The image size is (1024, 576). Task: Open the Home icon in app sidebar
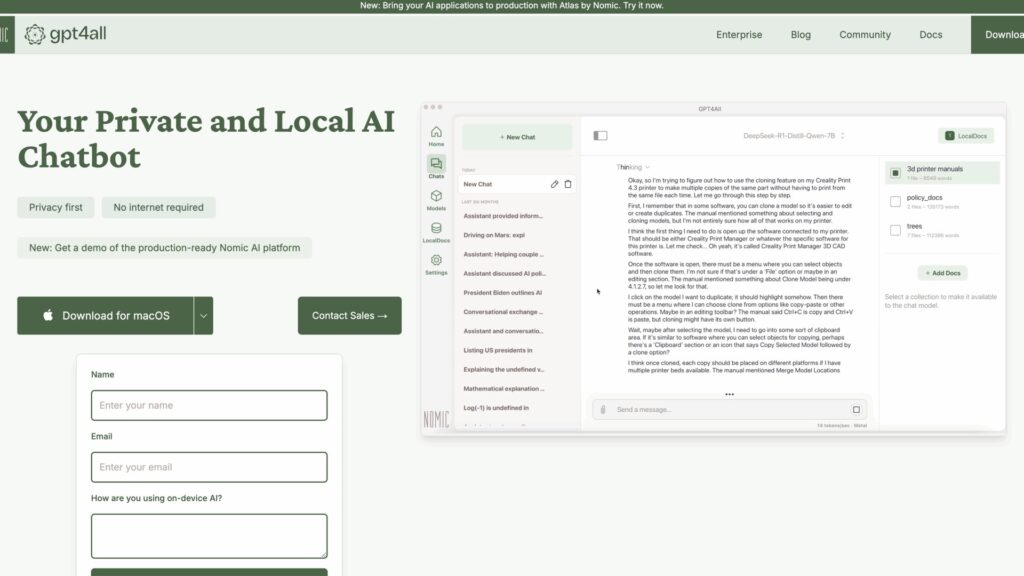[436, 132]
